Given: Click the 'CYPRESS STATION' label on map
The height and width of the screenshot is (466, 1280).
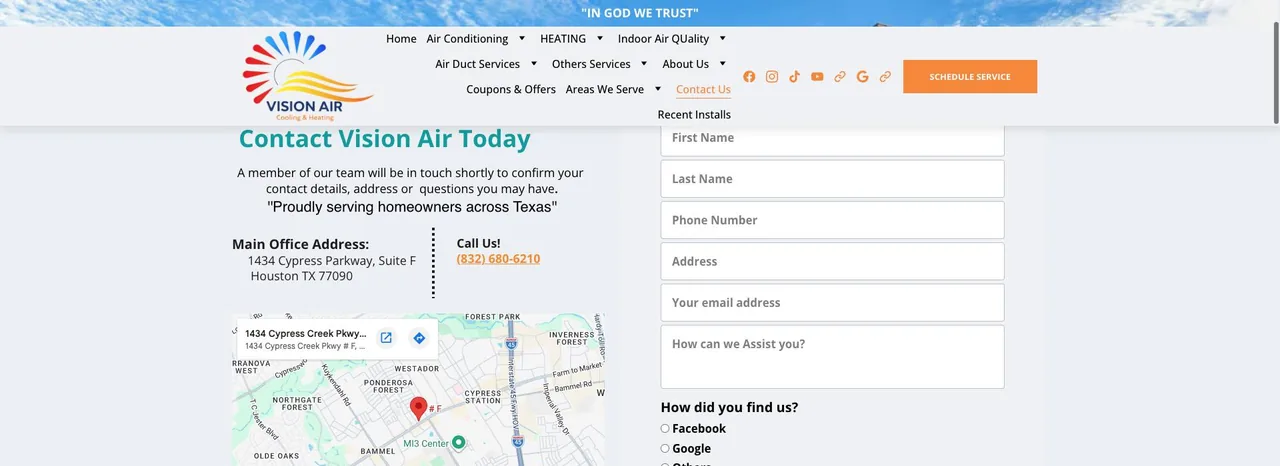Looking at the screenshot, I should tap(484, 397).
